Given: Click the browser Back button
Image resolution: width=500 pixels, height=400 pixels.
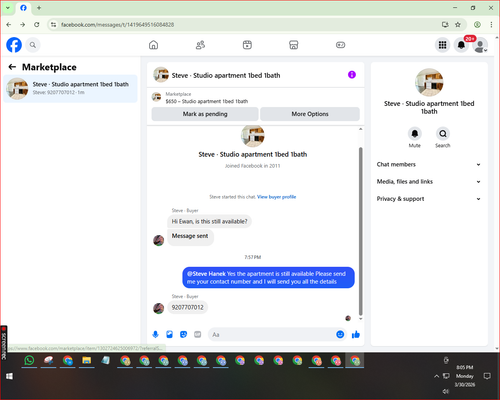Looking at the screenshot, I should point(9,24).
